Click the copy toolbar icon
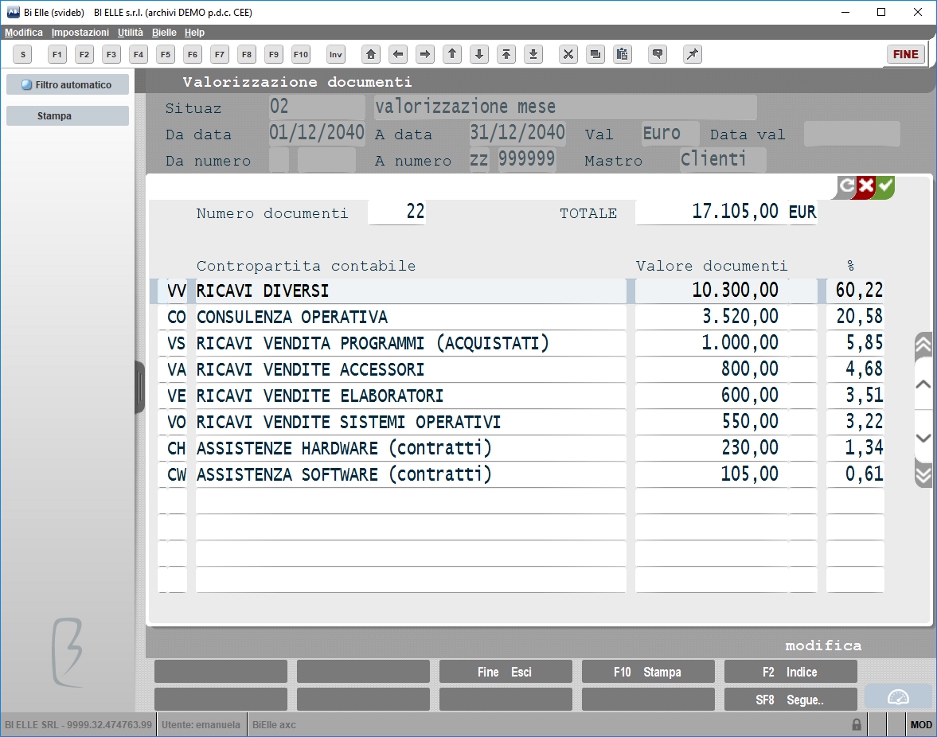Viewport: 937px width, 737px height. 595,54
